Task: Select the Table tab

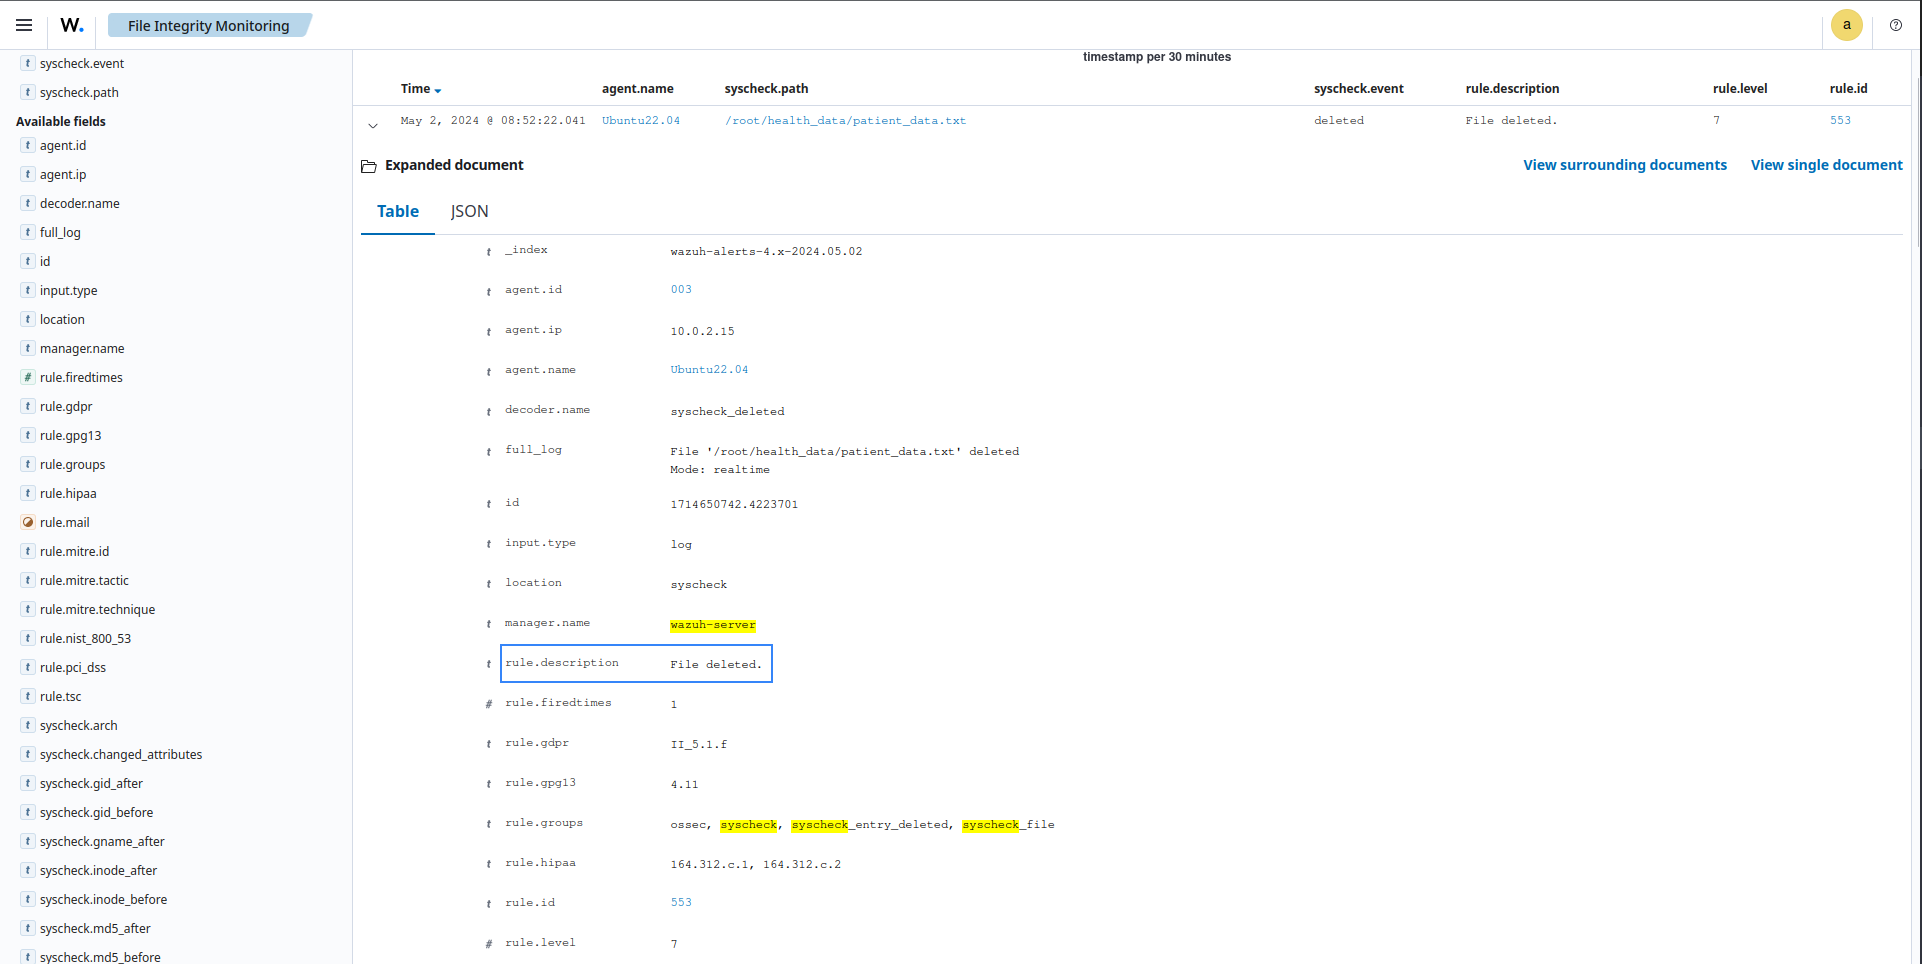Action: click(397, 211)
